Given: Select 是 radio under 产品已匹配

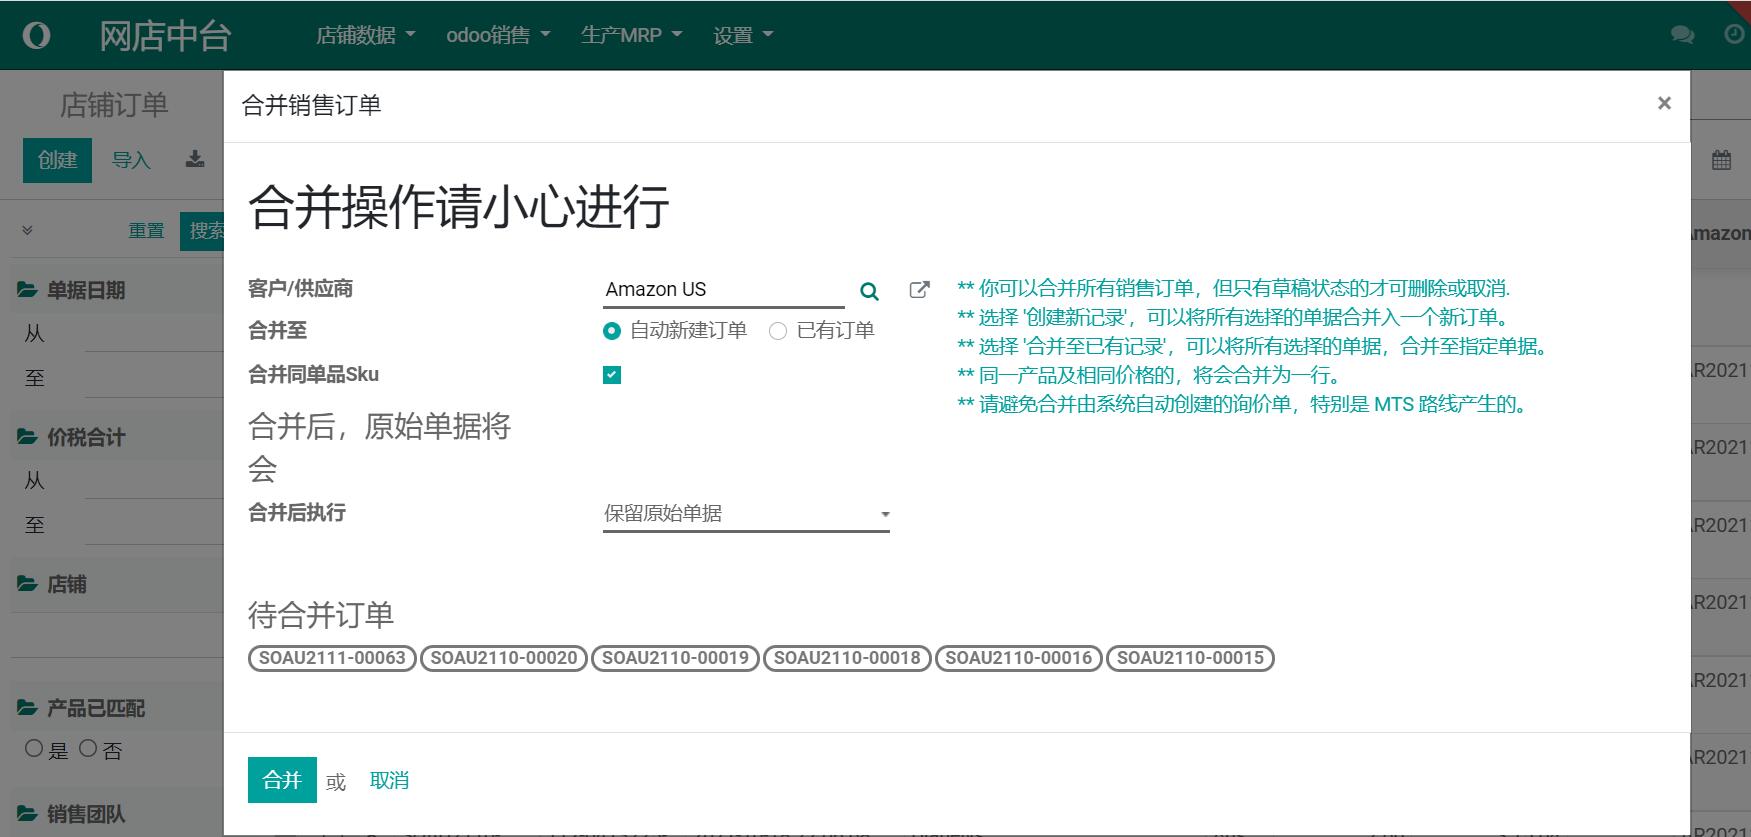Looking at the screenshot, I should coord(34,748).
